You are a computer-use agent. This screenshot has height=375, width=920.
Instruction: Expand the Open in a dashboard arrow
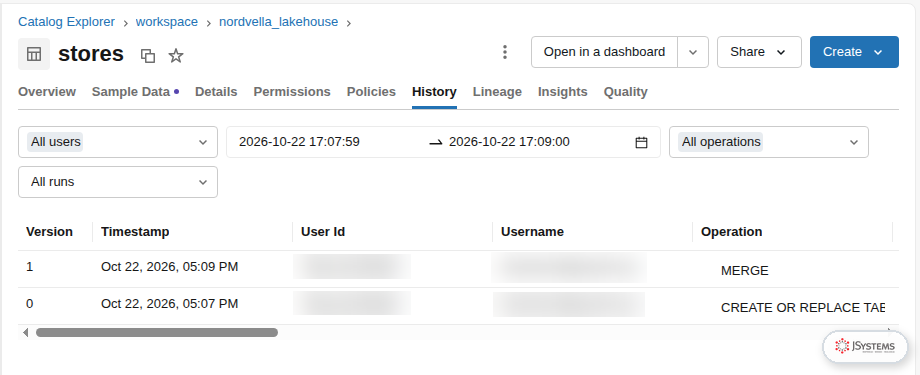point(693,52)
